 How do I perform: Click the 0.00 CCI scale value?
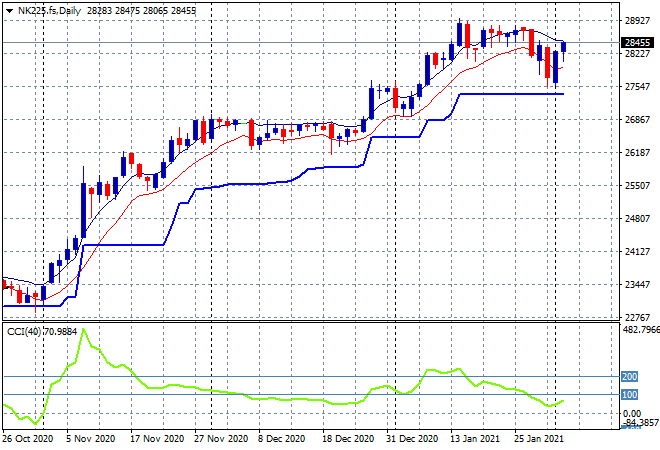point(632,413)
